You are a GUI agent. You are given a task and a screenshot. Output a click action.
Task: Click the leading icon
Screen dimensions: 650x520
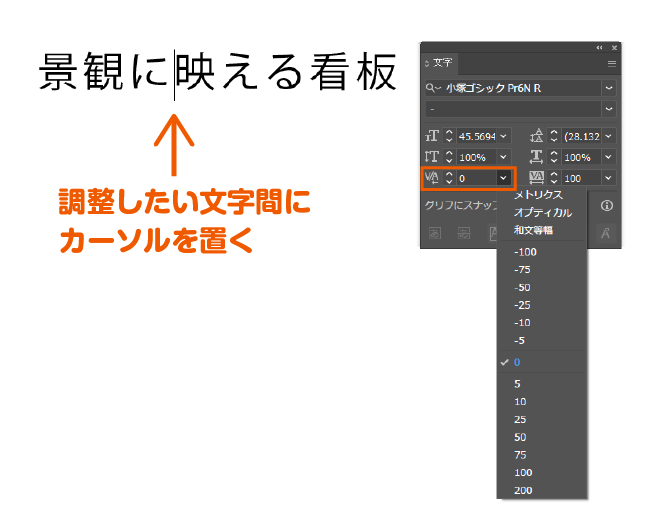point(537,136)
